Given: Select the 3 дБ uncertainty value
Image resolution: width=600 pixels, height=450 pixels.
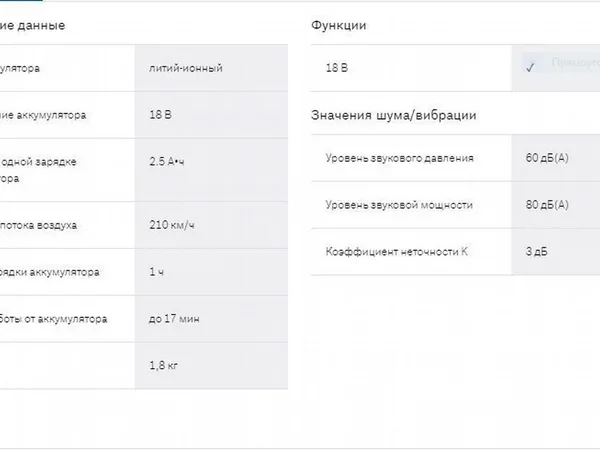Looking at the screenshot, I should pos(536,252).
